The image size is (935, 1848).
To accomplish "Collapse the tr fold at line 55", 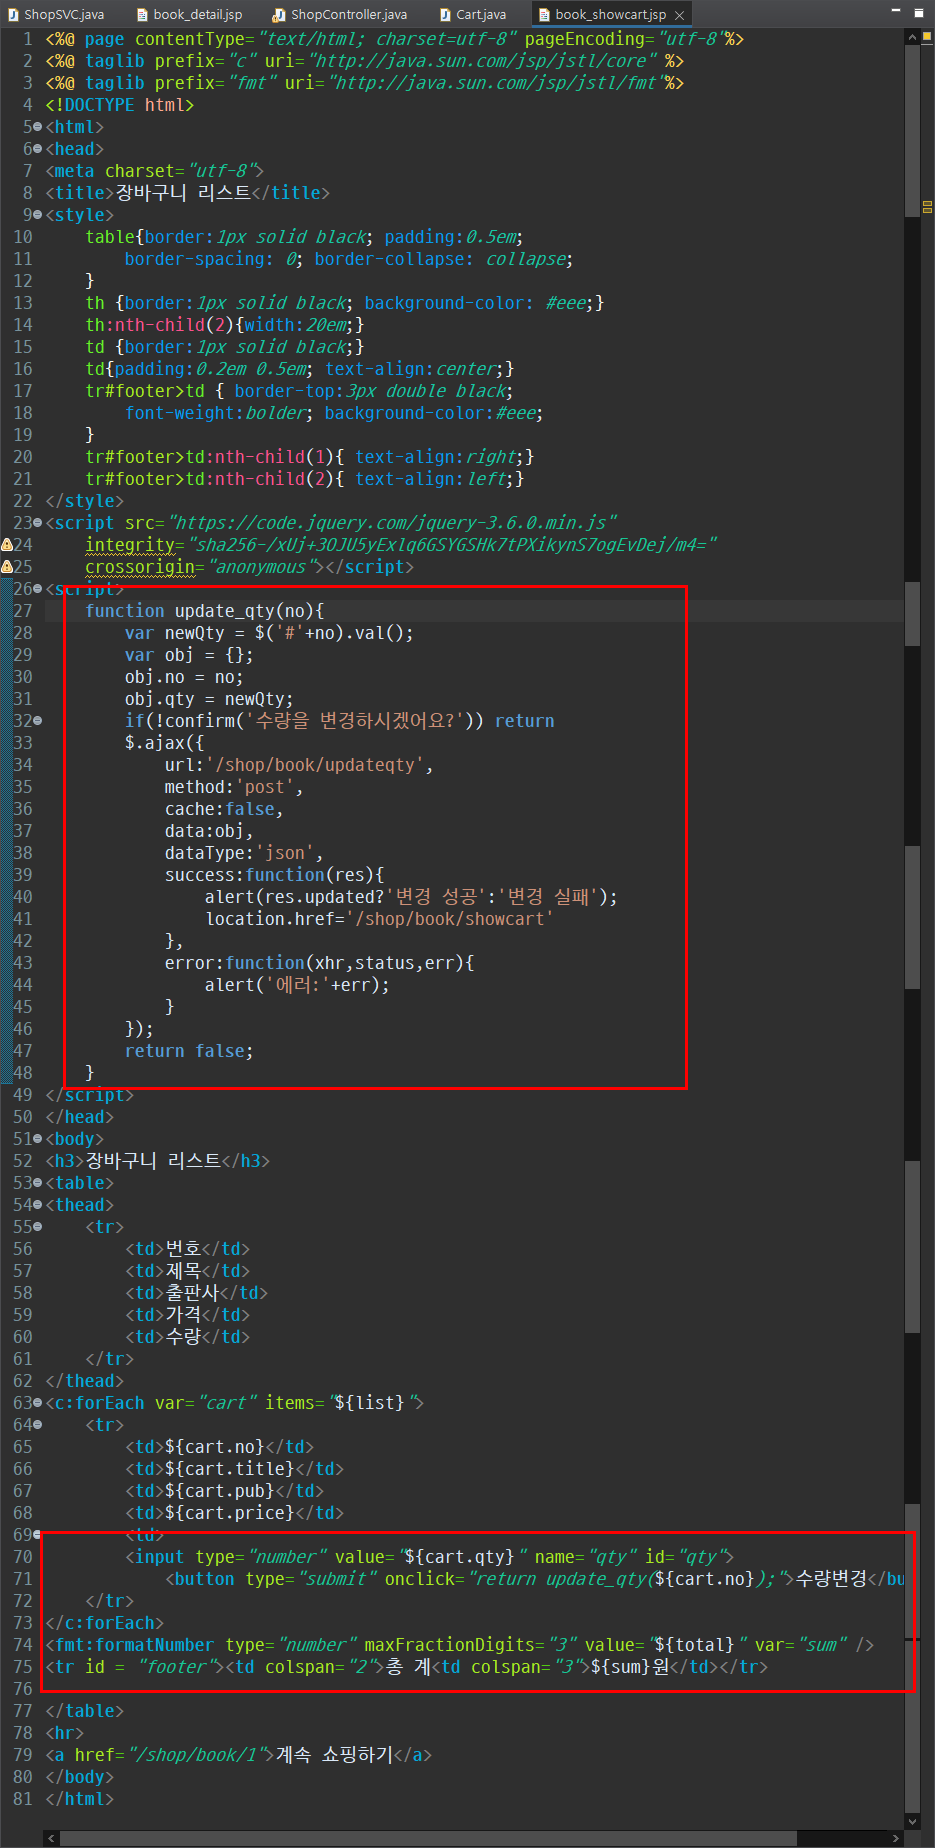I will click(x=38, y=1226).
